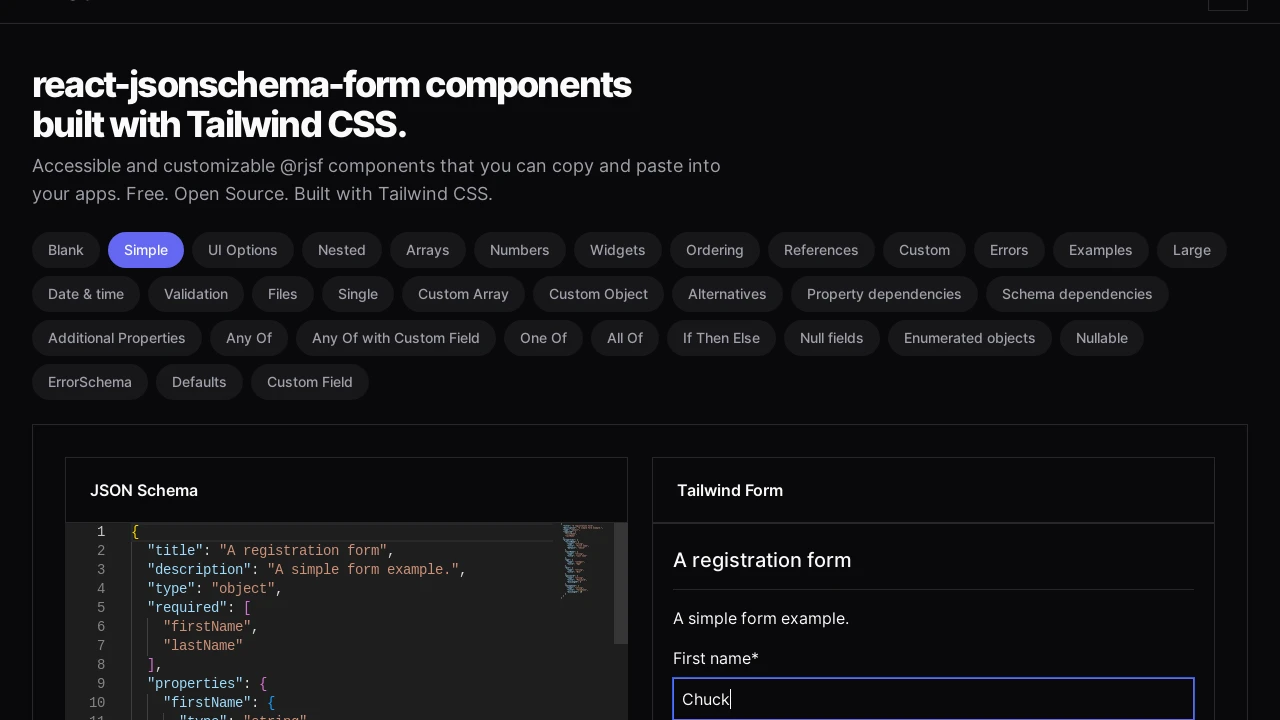Click the editor vertical scrollbar
Screen dimensions: 1280x720
pos(620,583)
